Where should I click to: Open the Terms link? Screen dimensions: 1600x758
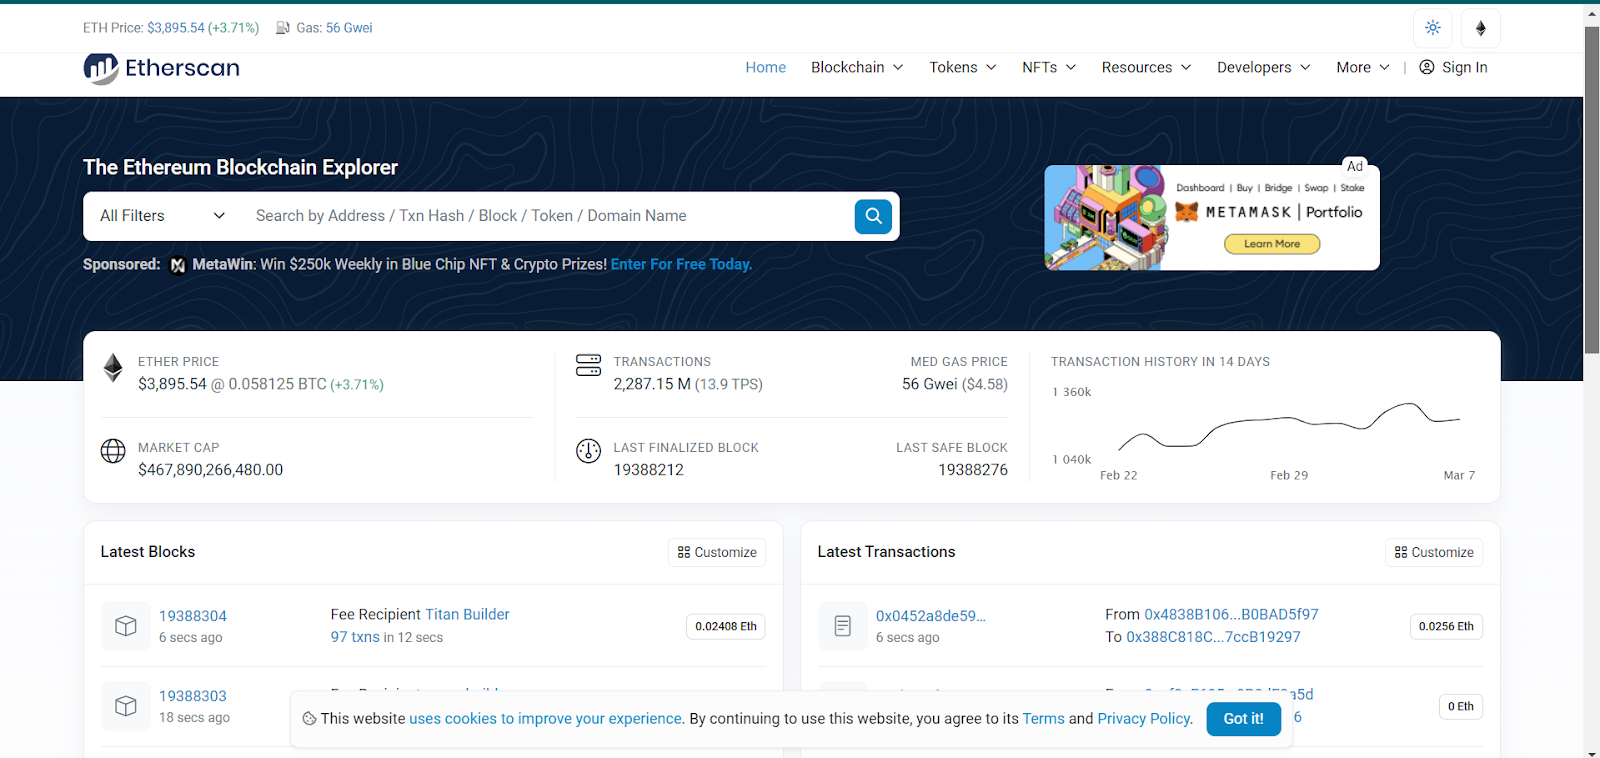(1043, 719)
